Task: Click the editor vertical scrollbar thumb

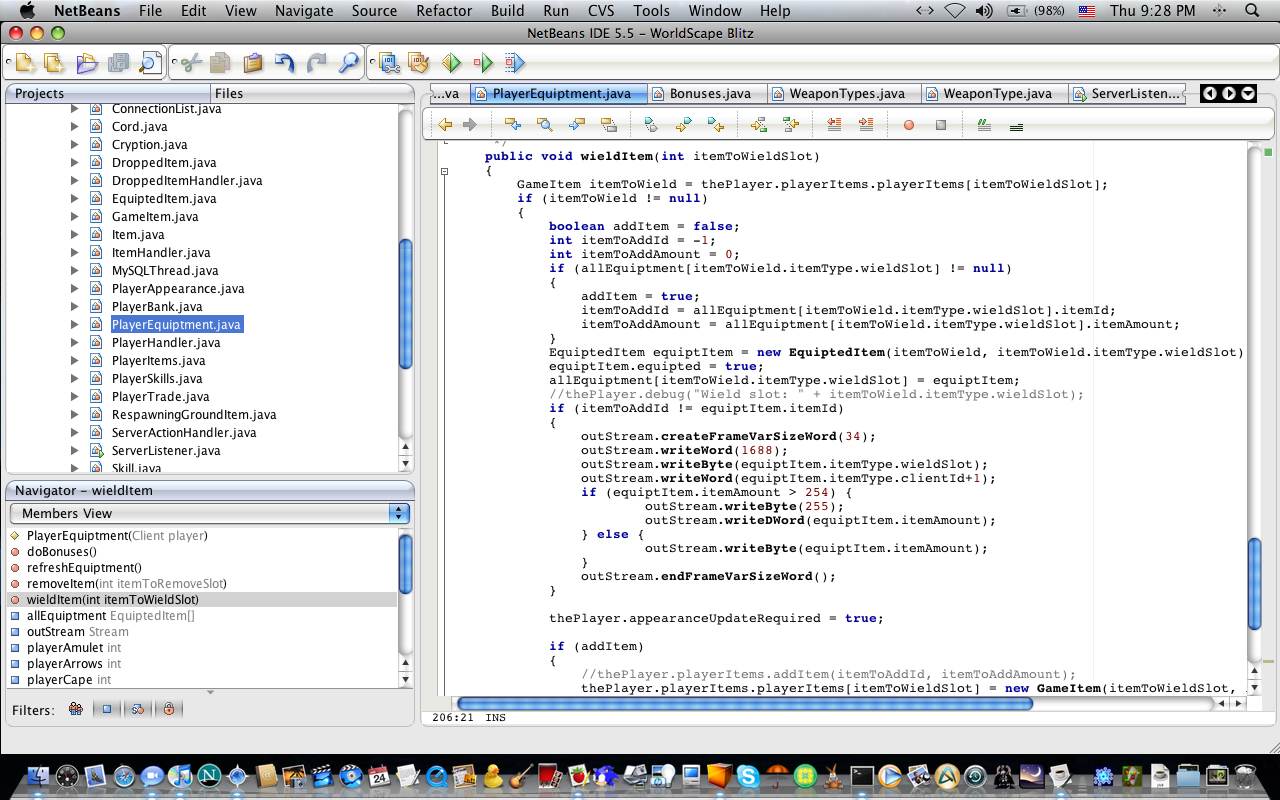Action: tap(1255, 583)
